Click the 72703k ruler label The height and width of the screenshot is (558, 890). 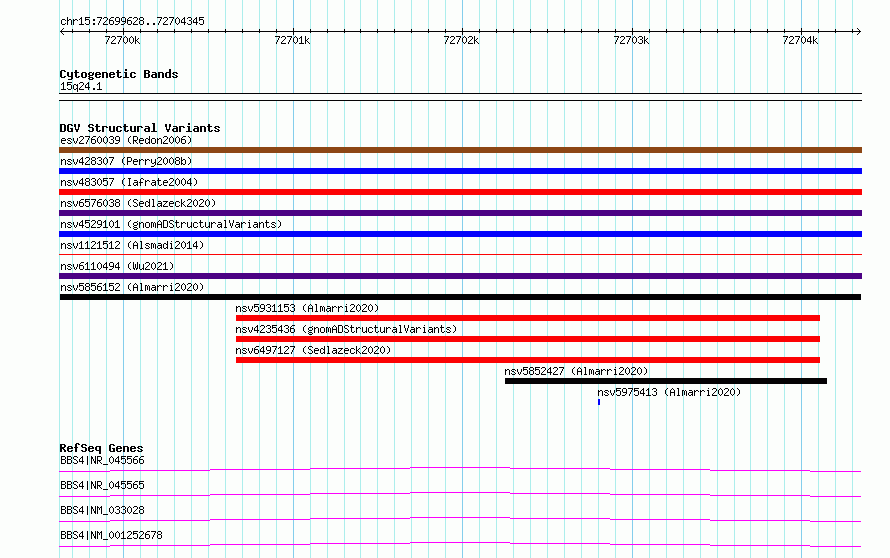pos(631,40)
